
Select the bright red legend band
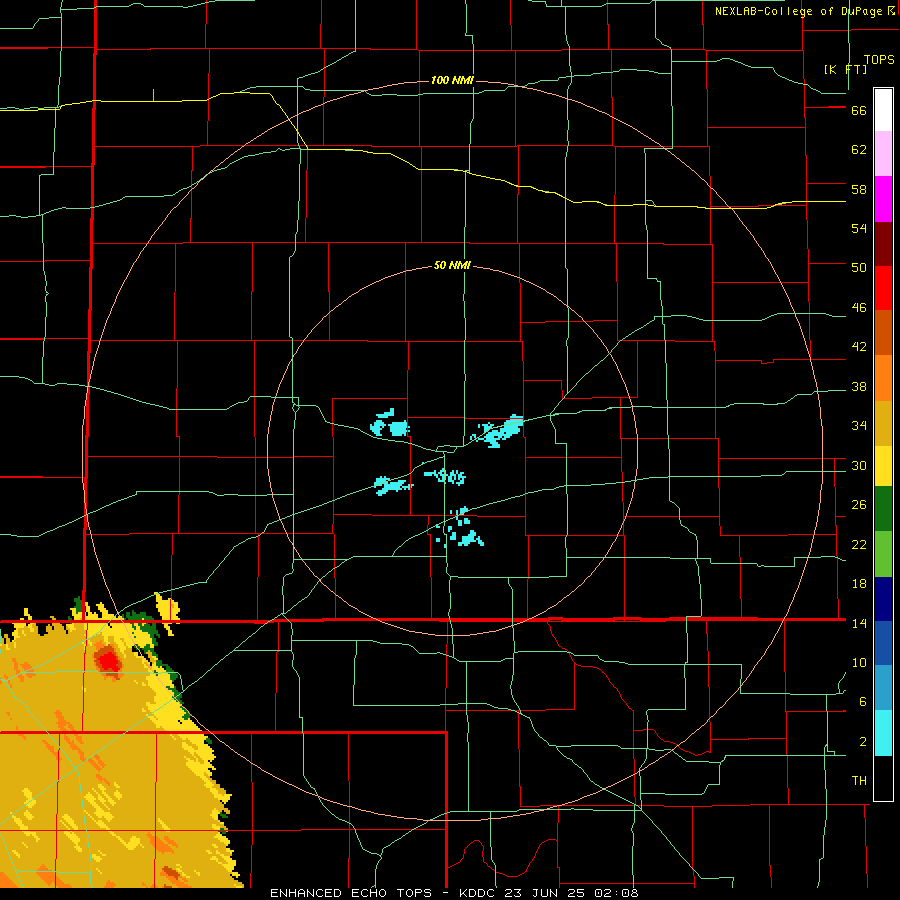click(x=883, y=288)
